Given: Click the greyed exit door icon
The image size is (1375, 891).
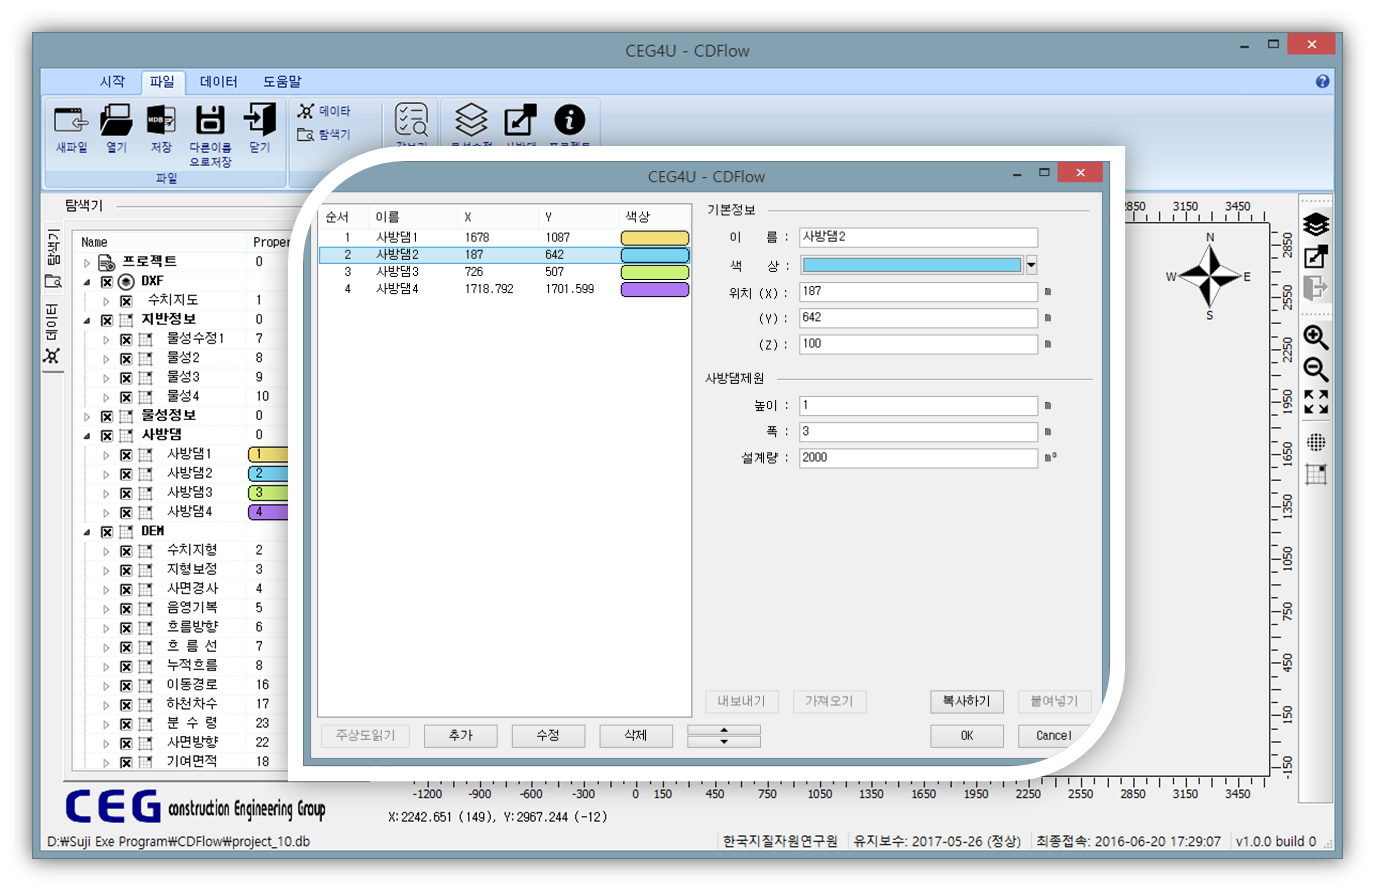Looking at the screenshot, I should (1316, 288).
